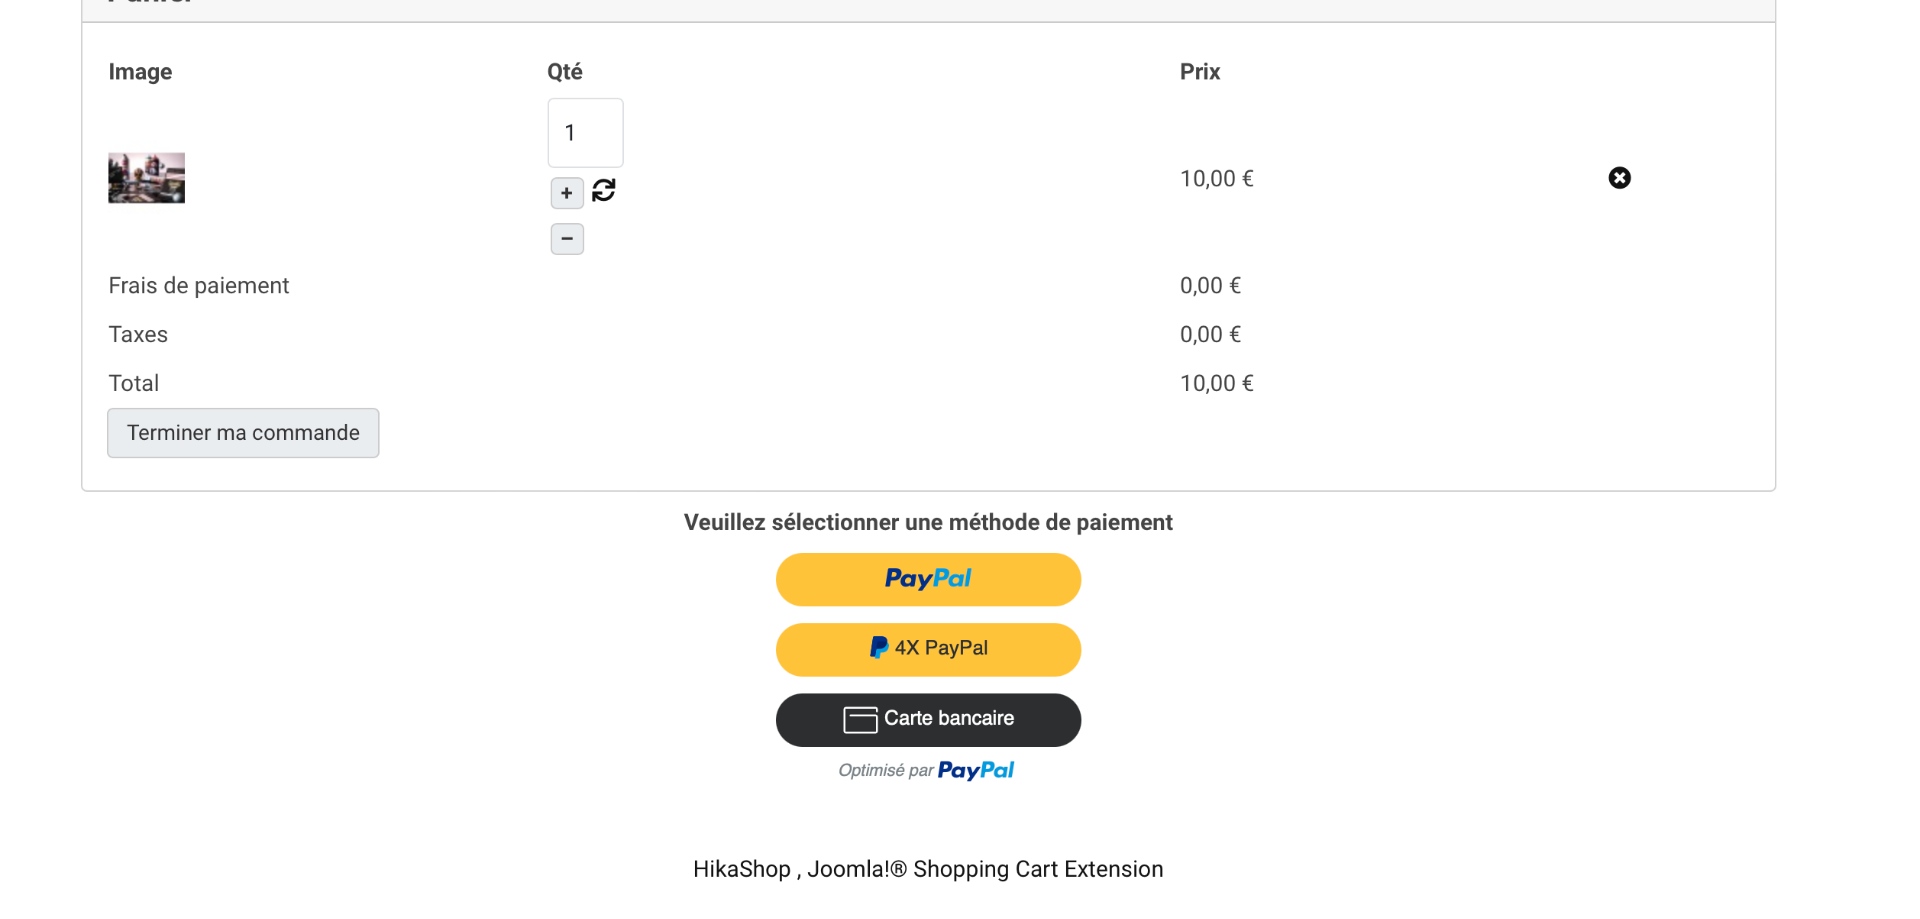Increase quantity with the plus button
The width and height of the screenshot is (1920, 919).
pyautogui.click(x=567, y=193)
